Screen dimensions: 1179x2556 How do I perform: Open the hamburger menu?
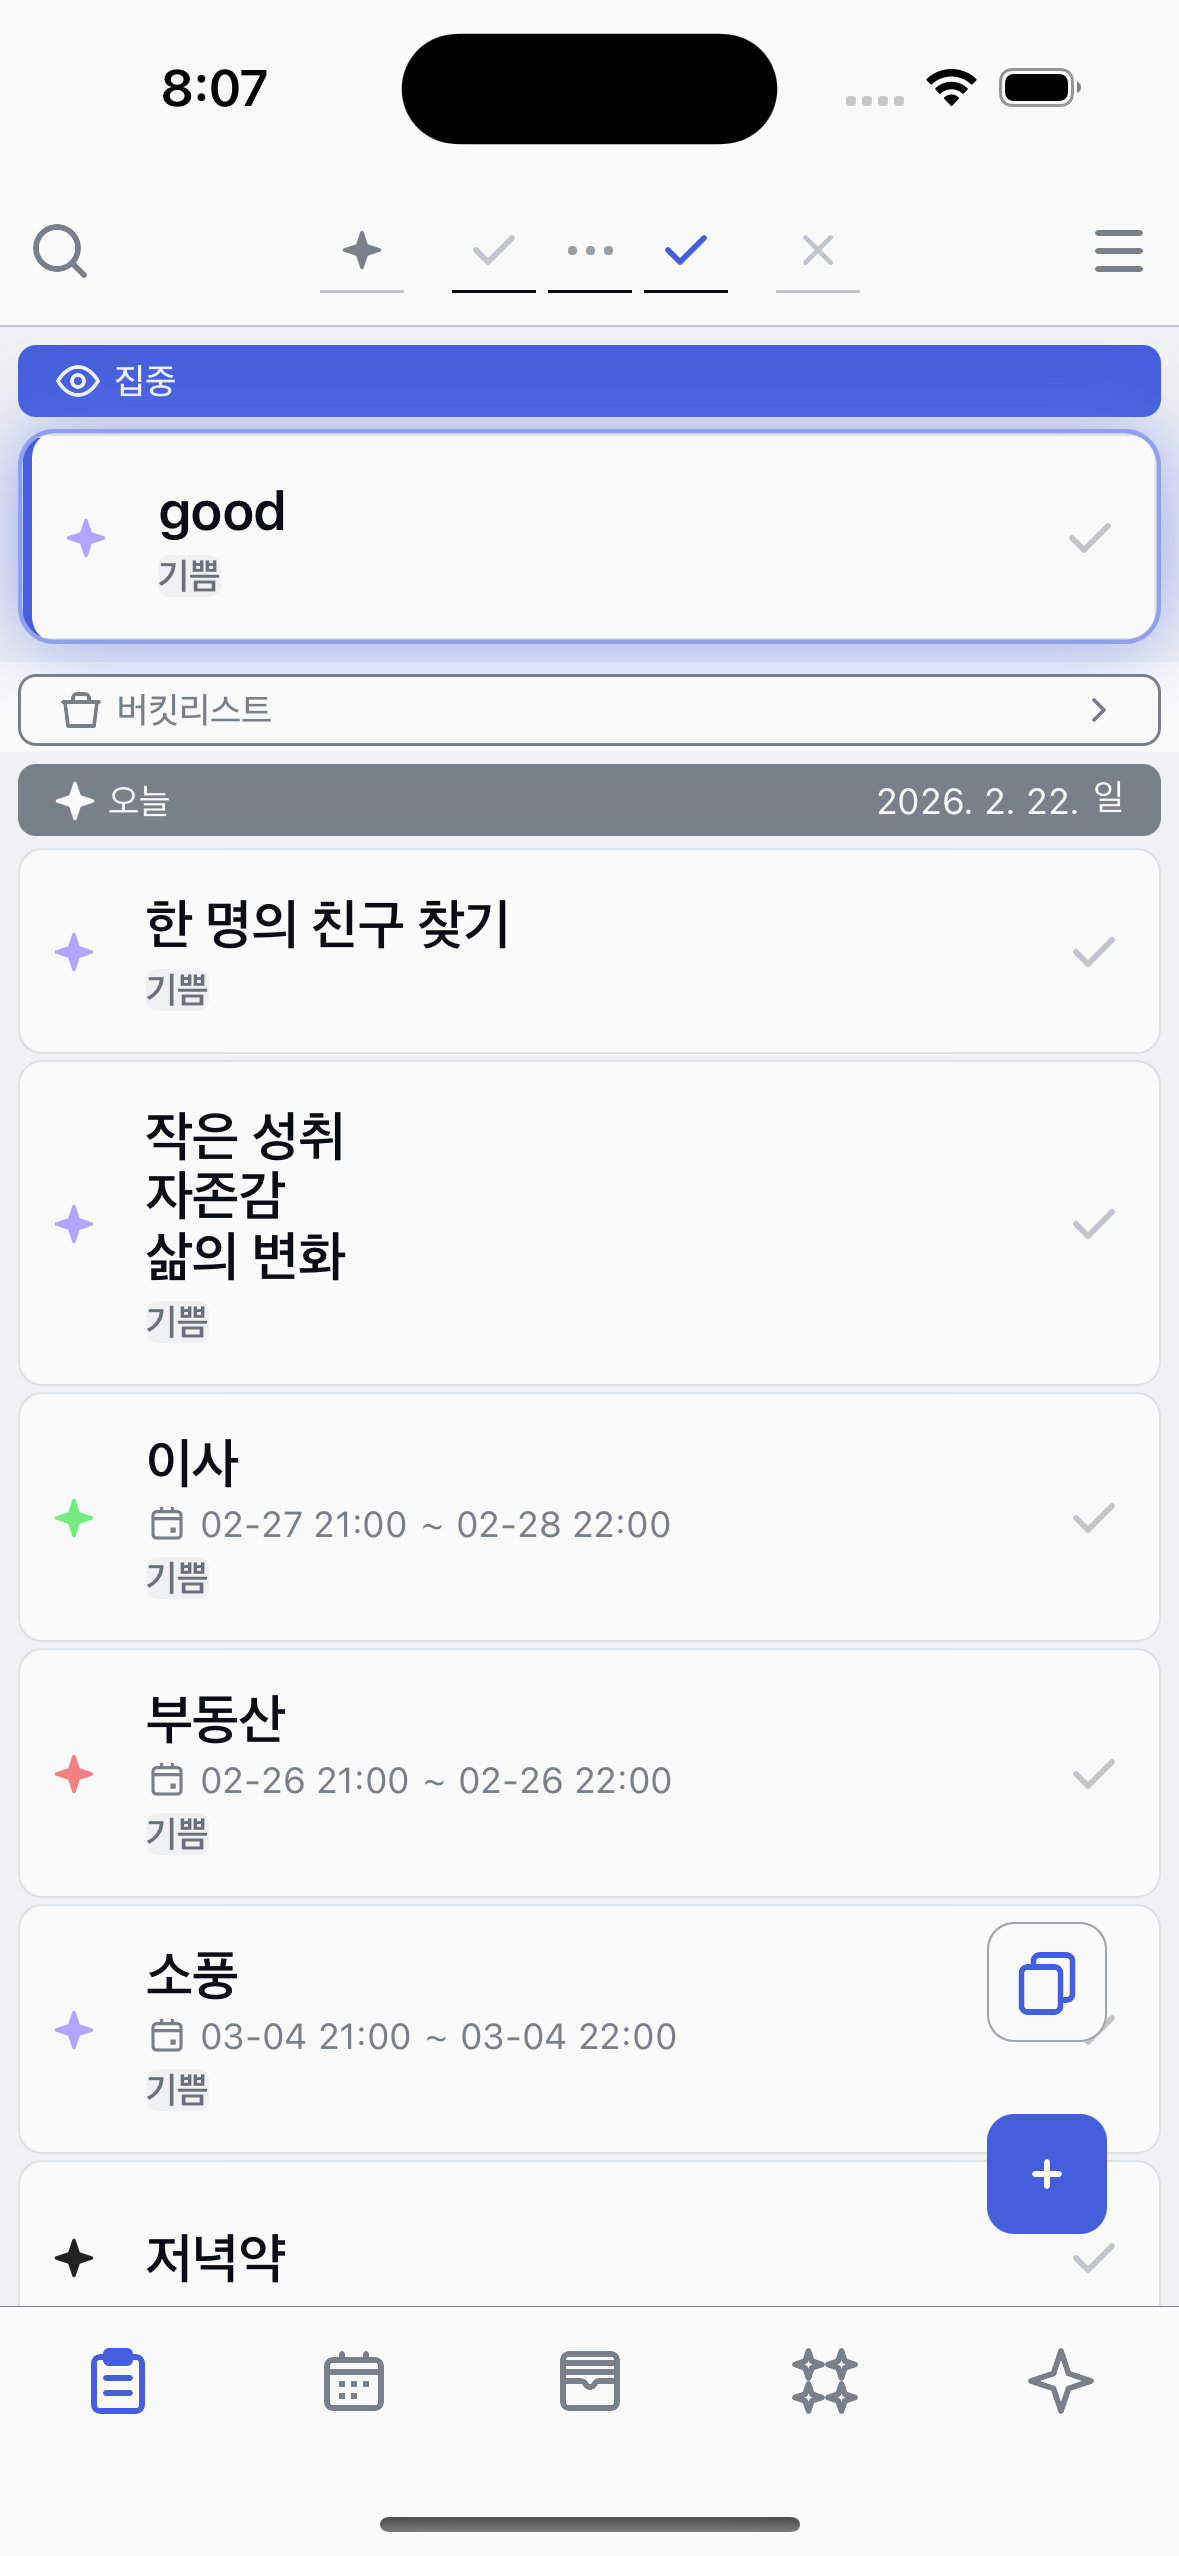click(1118, 250)
